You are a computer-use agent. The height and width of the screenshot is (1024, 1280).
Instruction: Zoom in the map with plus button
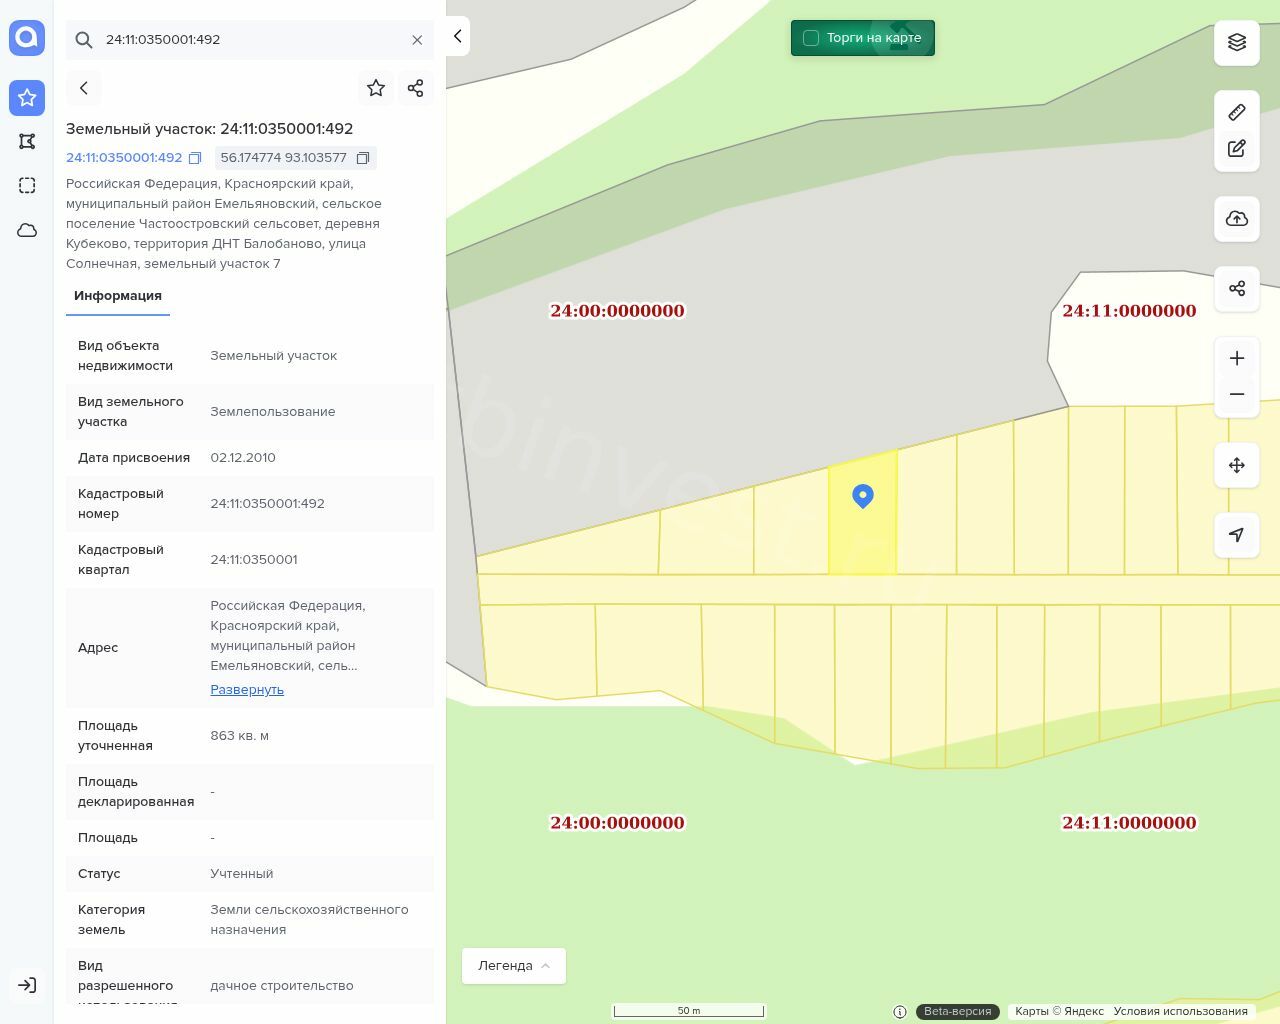[1237, 358]
